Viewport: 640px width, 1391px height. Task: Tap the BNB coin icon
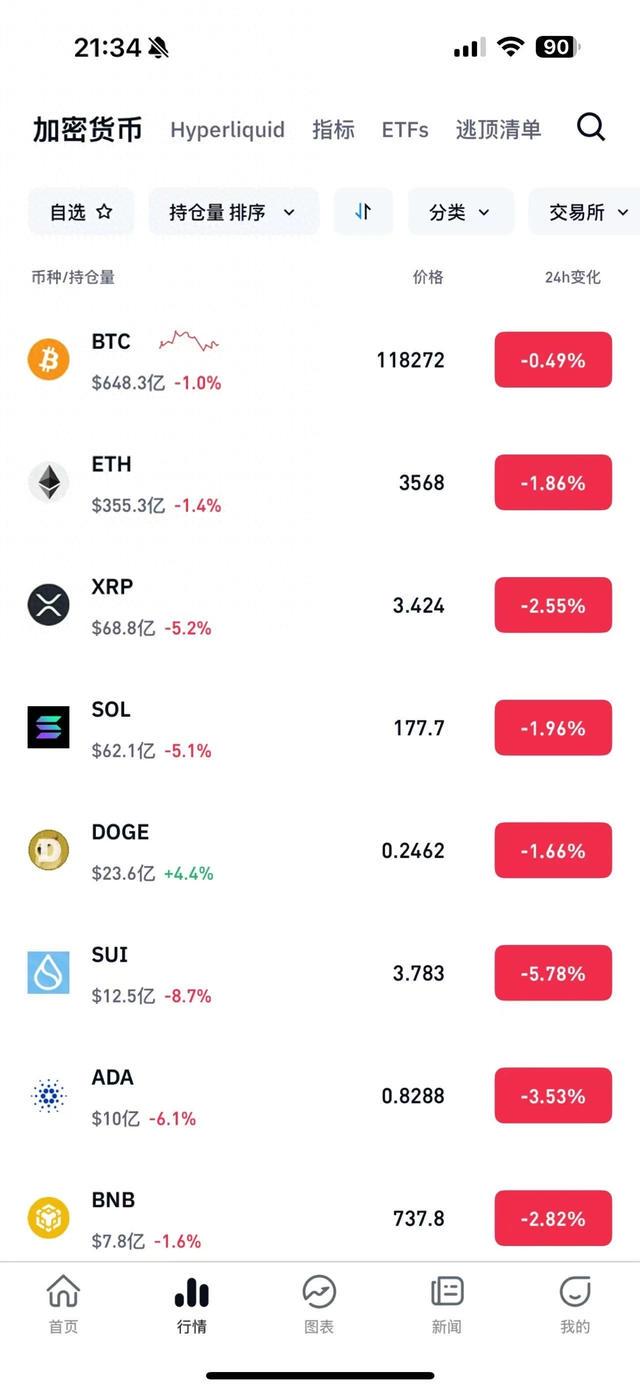point(48,1218)
